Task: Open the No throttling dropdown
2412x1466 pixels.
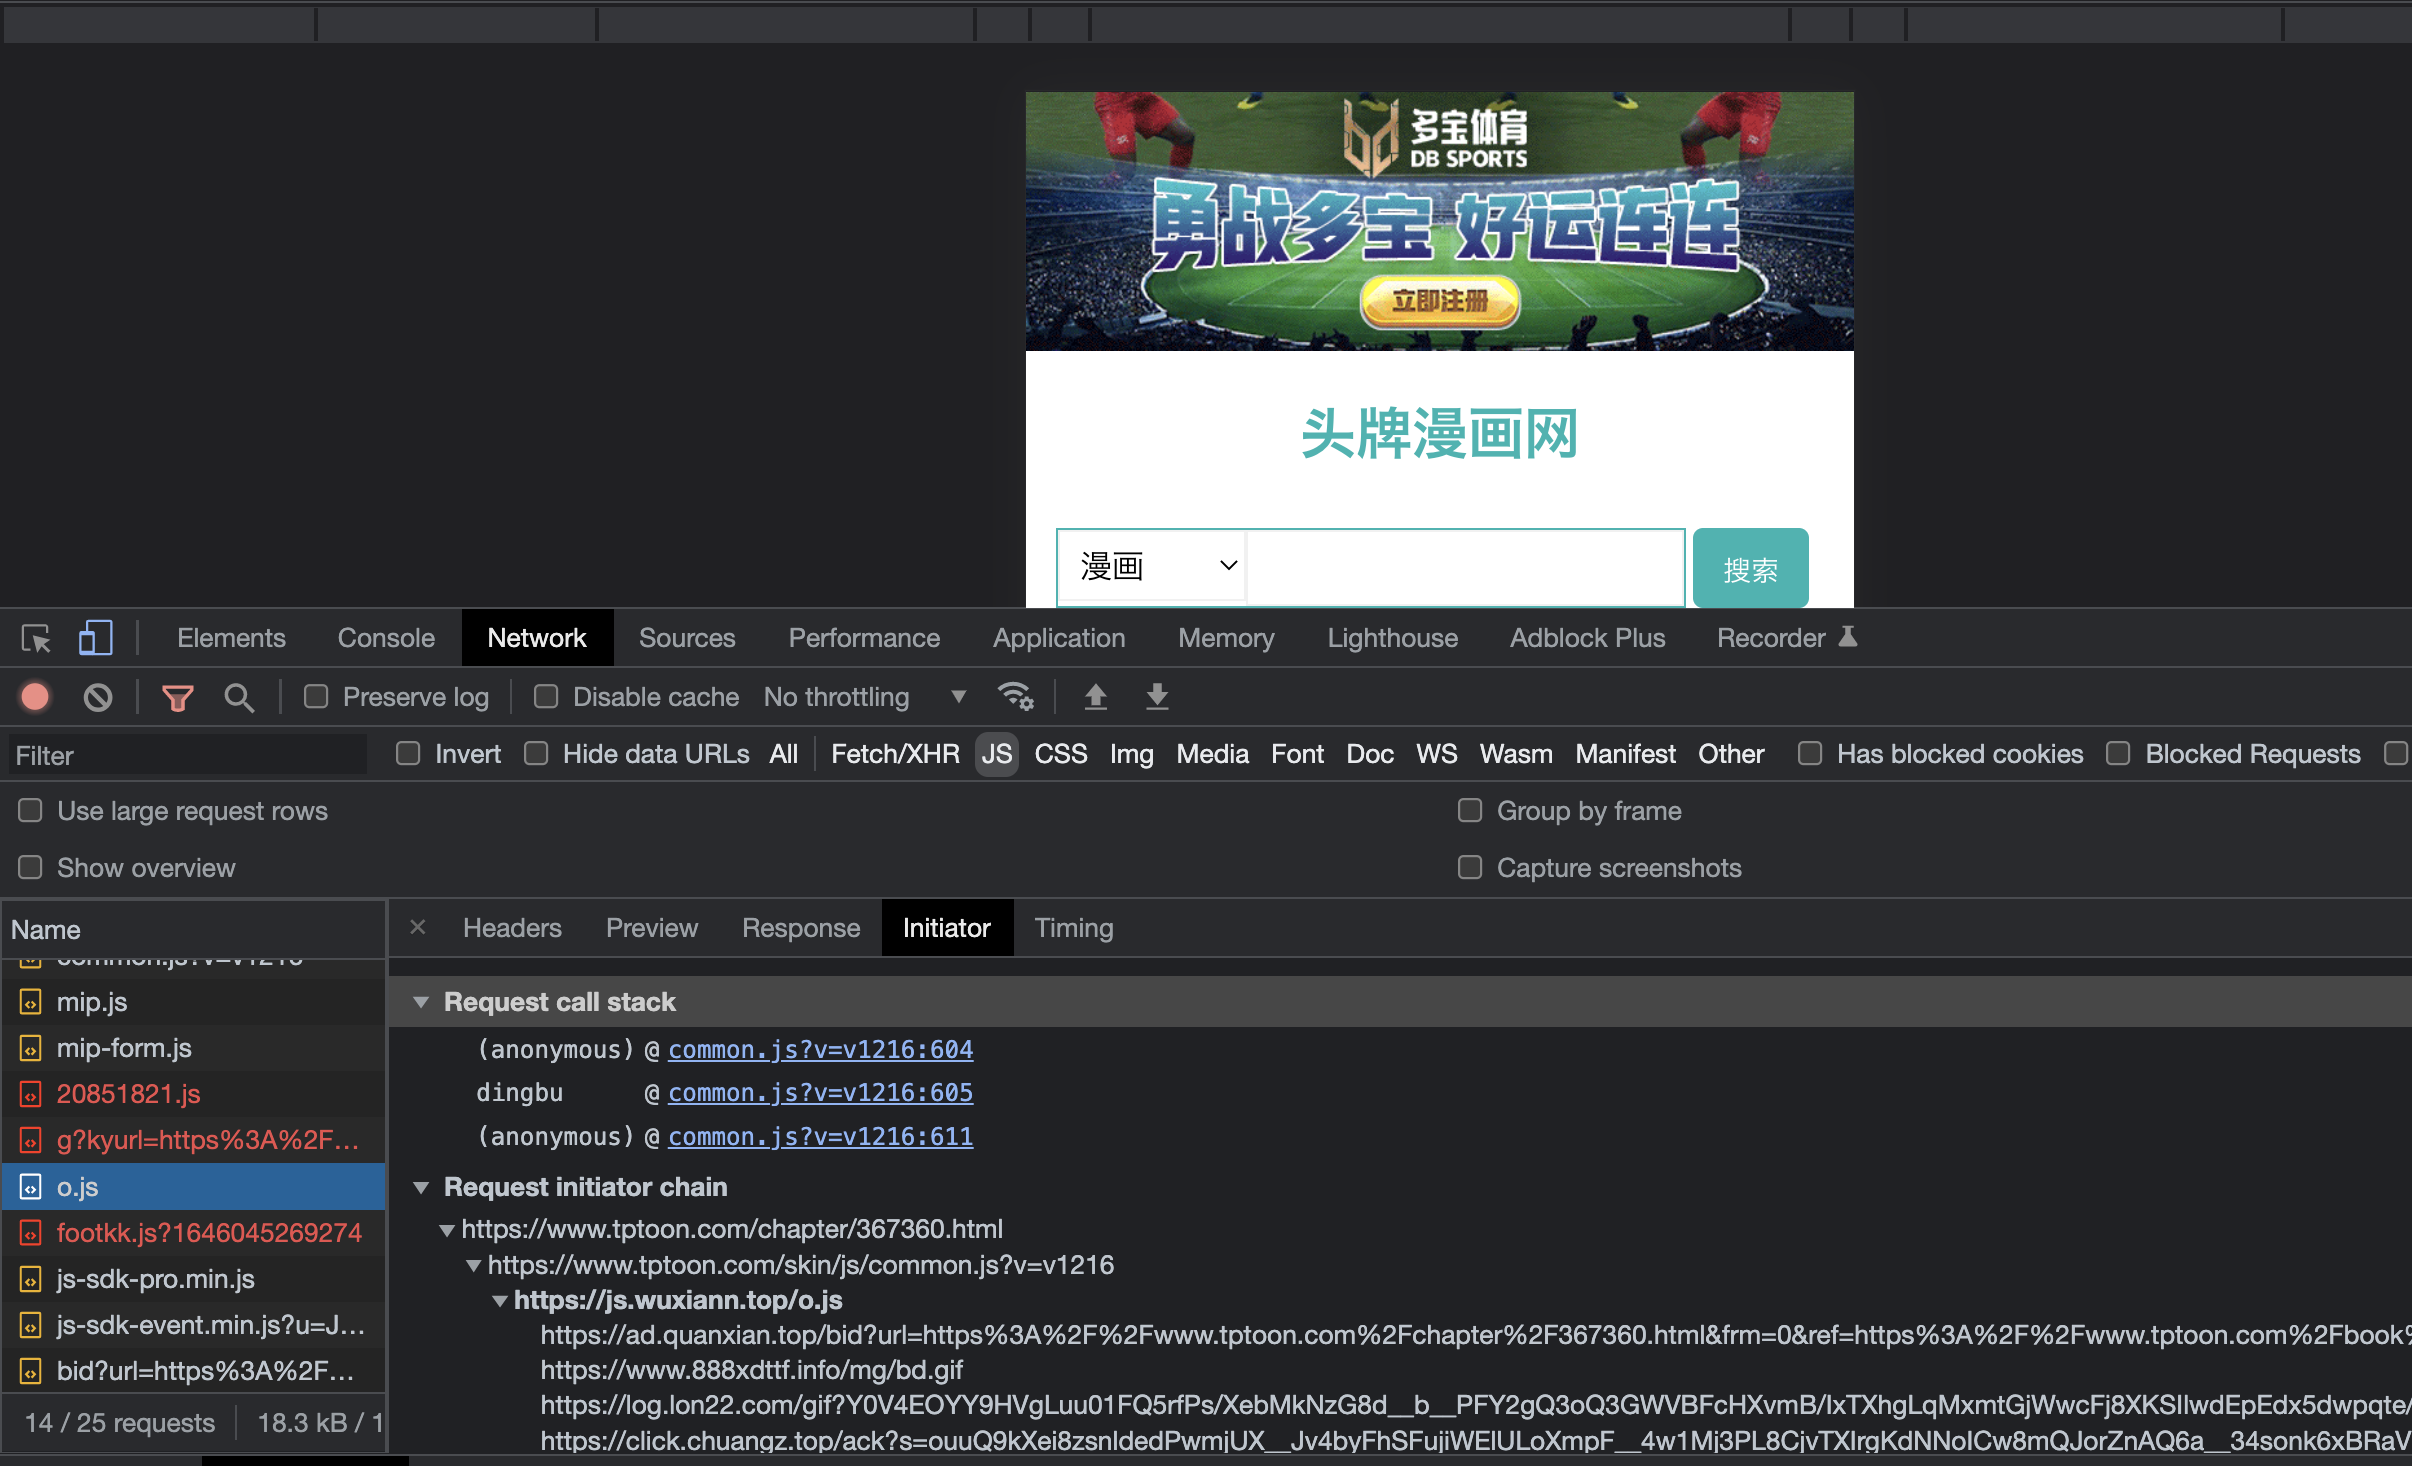Action: coord(866,696)
